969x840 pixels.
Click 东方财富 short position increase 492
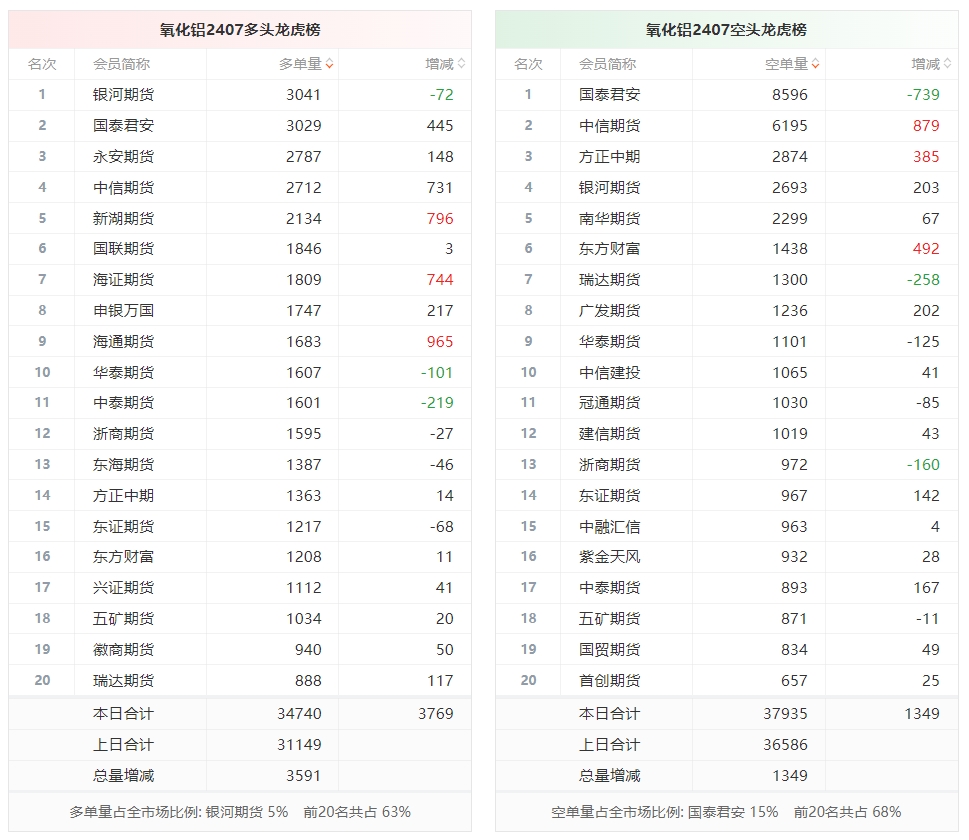tap(926, 248)
